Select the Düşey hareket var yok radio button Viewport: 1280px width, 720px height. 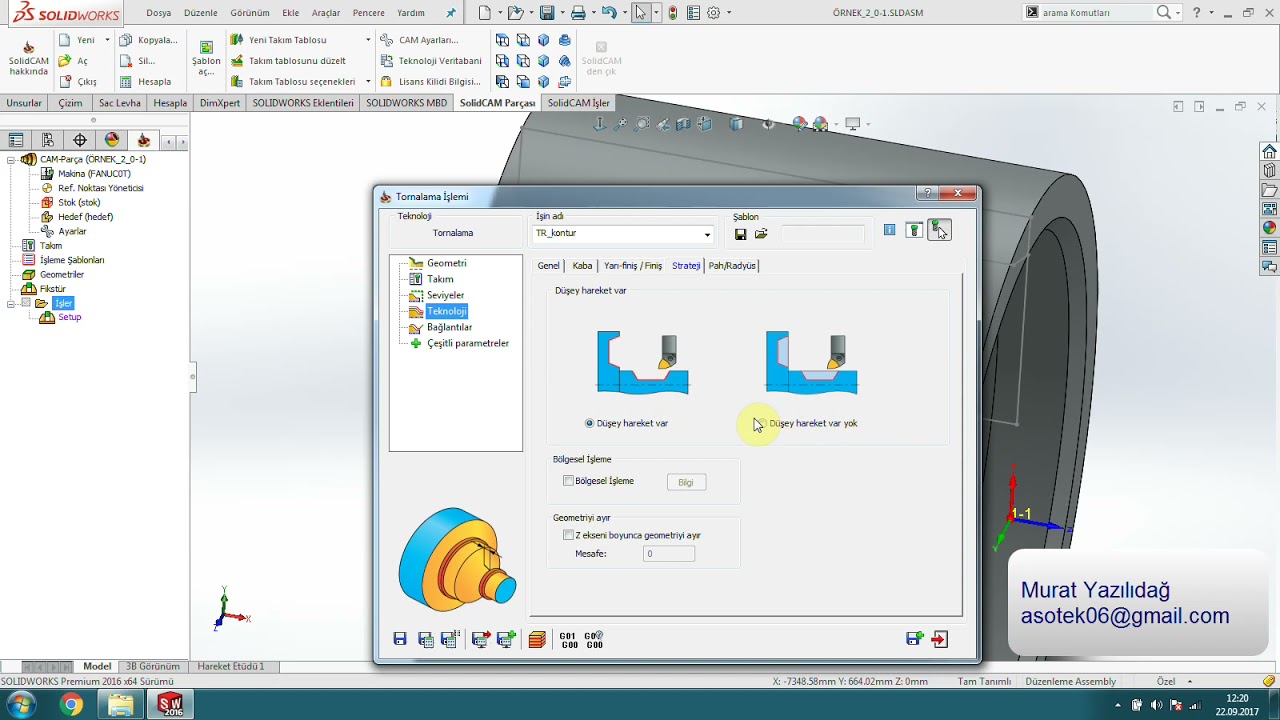762,423
